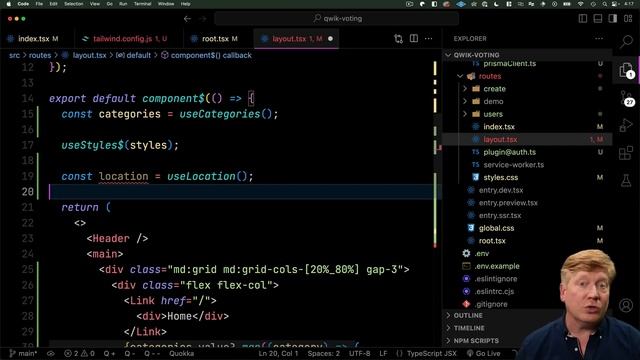Open entry.preview.tsx file
Image resolution: width=640 pixels, height=360 pixels.
[508, 203]
